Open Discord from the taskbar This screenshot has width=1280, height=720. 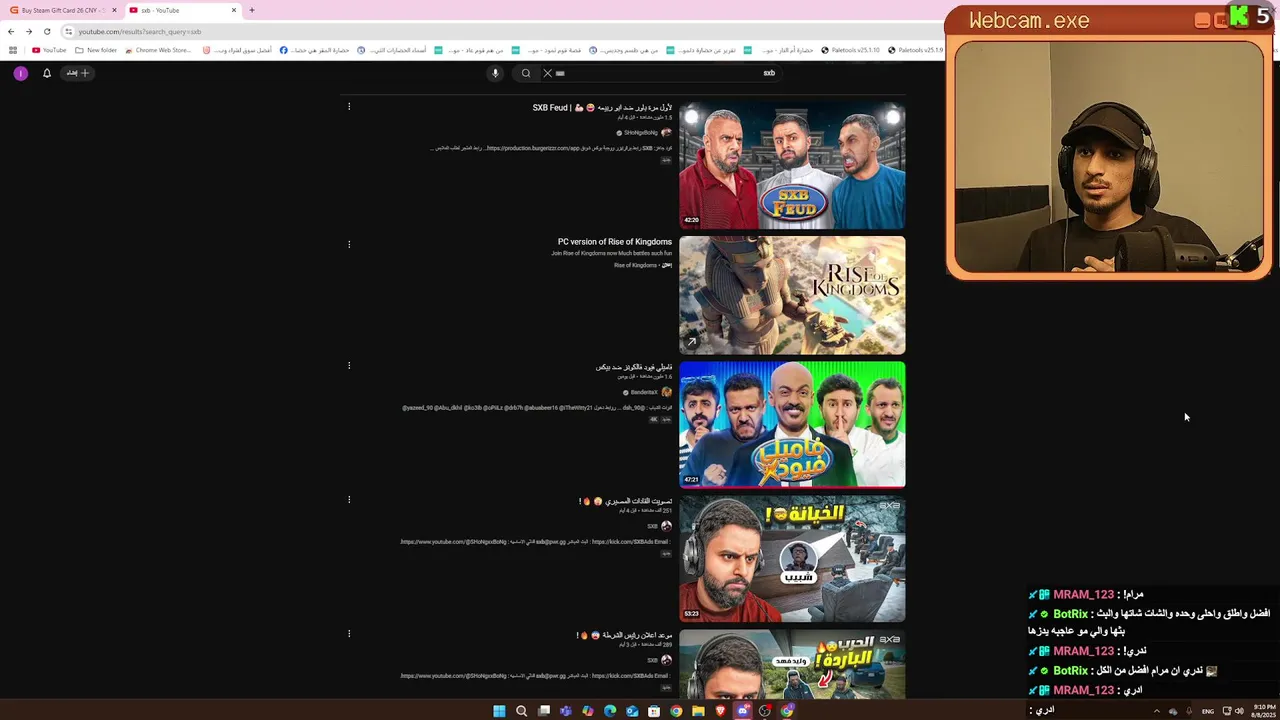(x=743, y=711)
